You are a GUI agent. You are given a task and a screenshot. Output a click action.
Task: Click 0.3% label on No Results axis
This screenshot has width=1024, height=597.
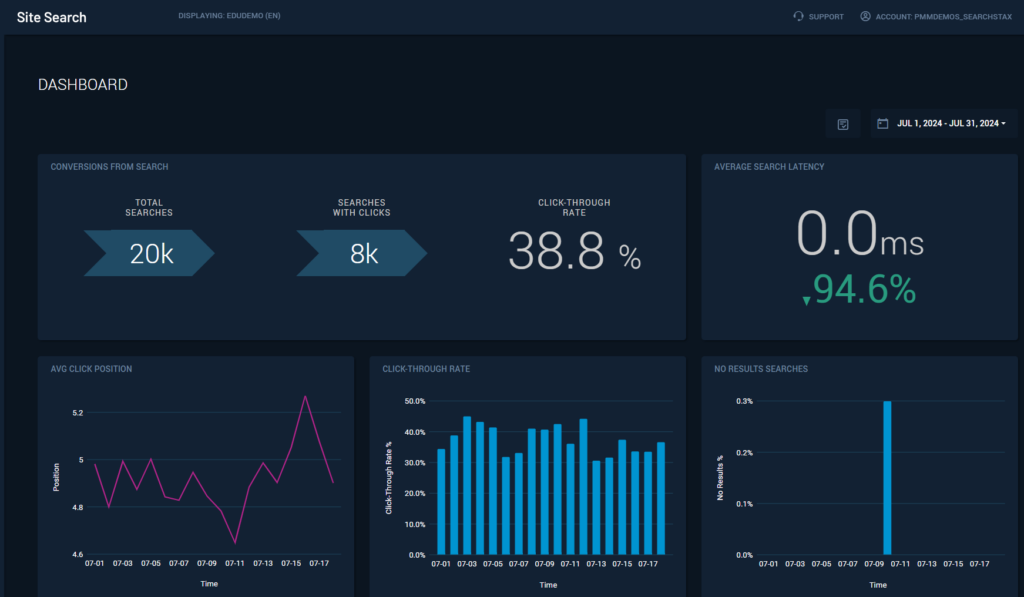pyautogui.click(x=744, y=401)
